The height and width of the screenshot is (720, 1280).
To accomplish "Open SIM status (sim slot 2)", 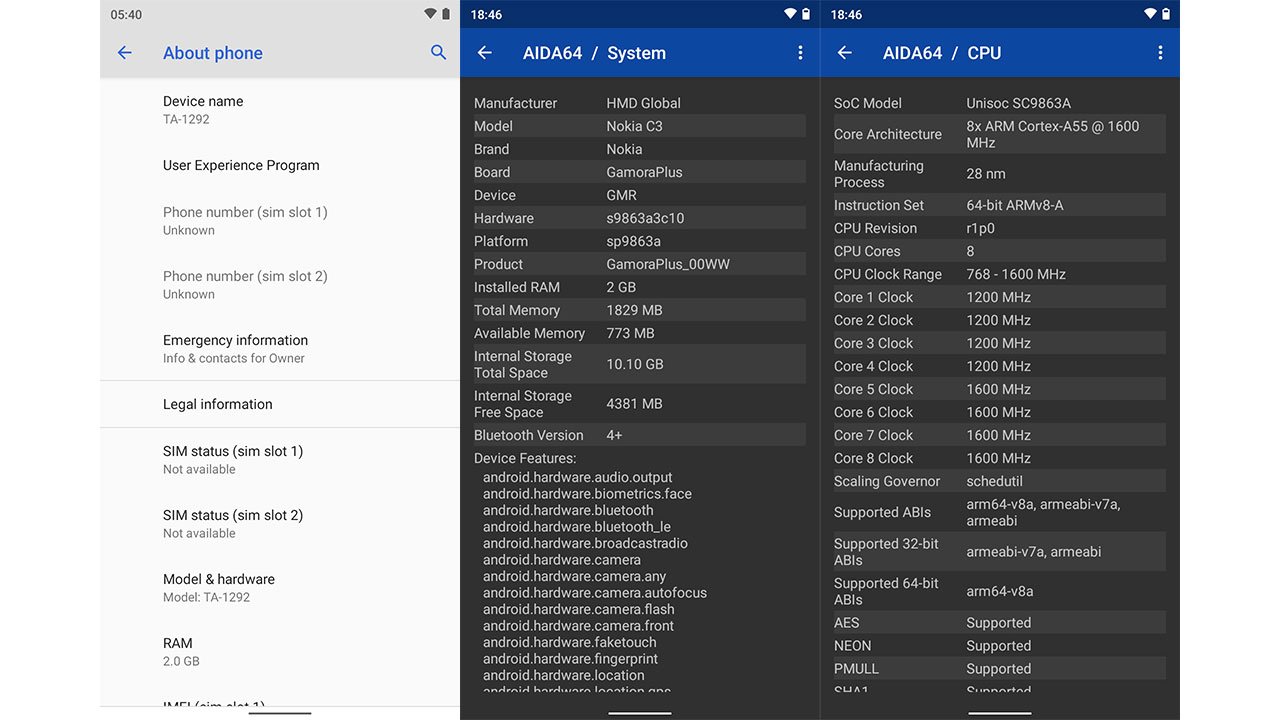I will pos(280,524).
